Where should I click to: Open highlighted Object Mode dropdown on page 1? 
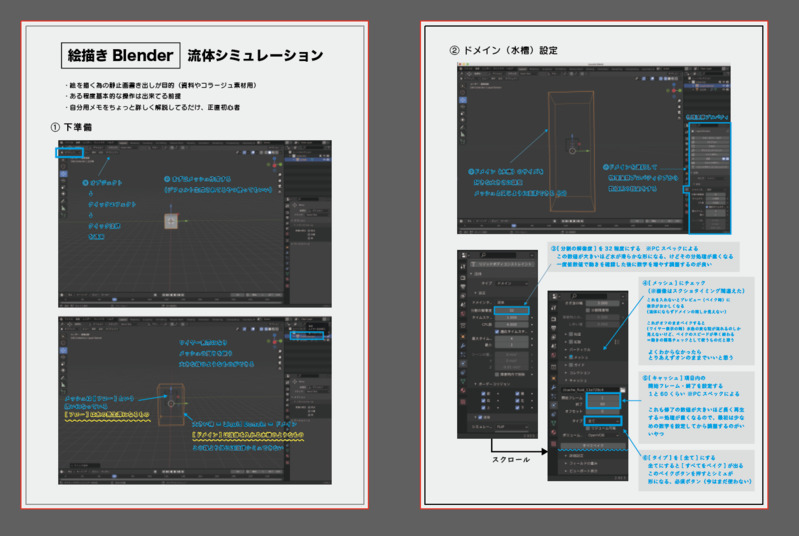[70, 152]
